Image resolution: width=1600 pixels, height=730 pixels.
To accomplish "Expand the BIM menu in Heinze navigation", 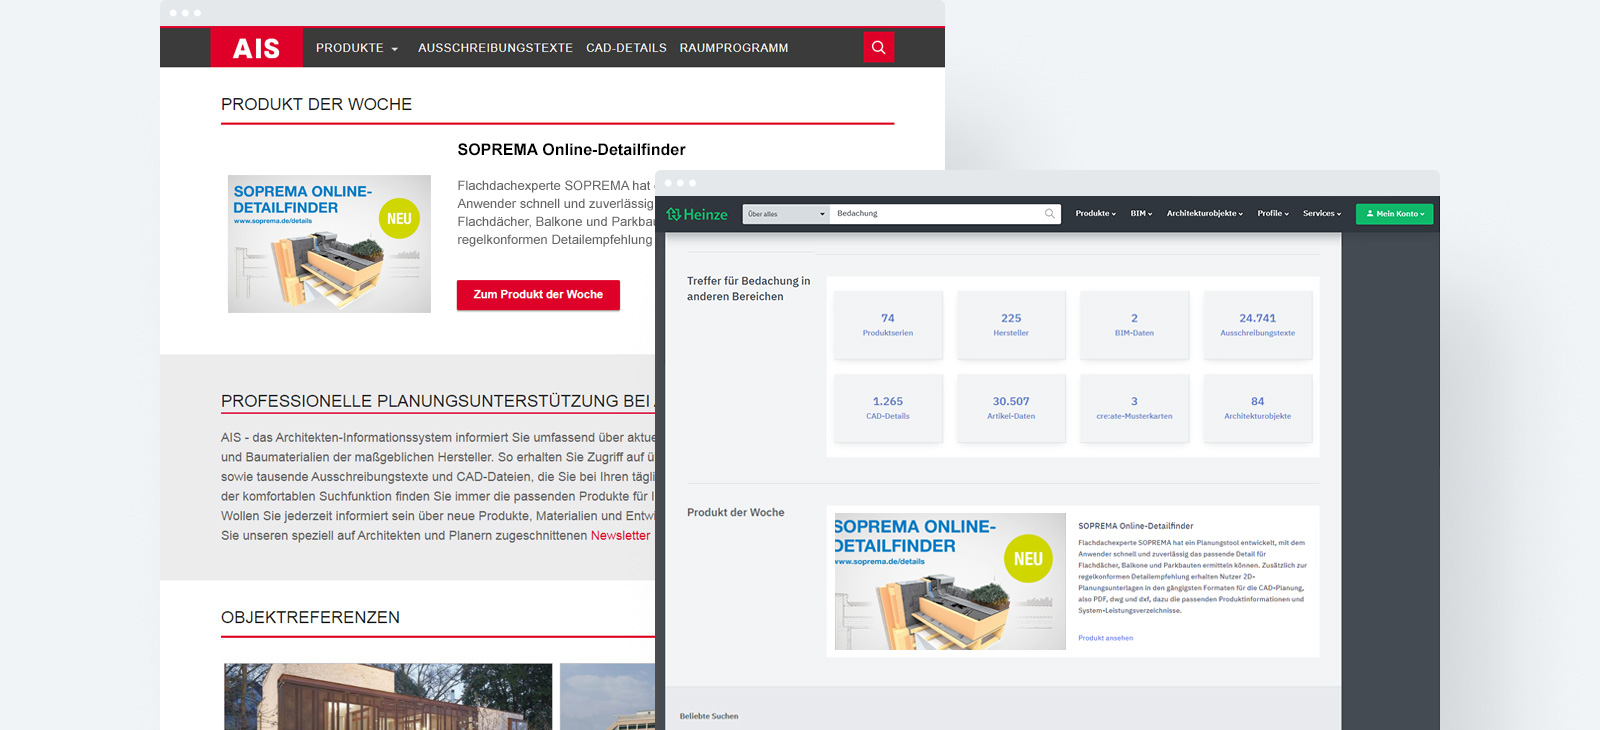I will [1141, 213].
